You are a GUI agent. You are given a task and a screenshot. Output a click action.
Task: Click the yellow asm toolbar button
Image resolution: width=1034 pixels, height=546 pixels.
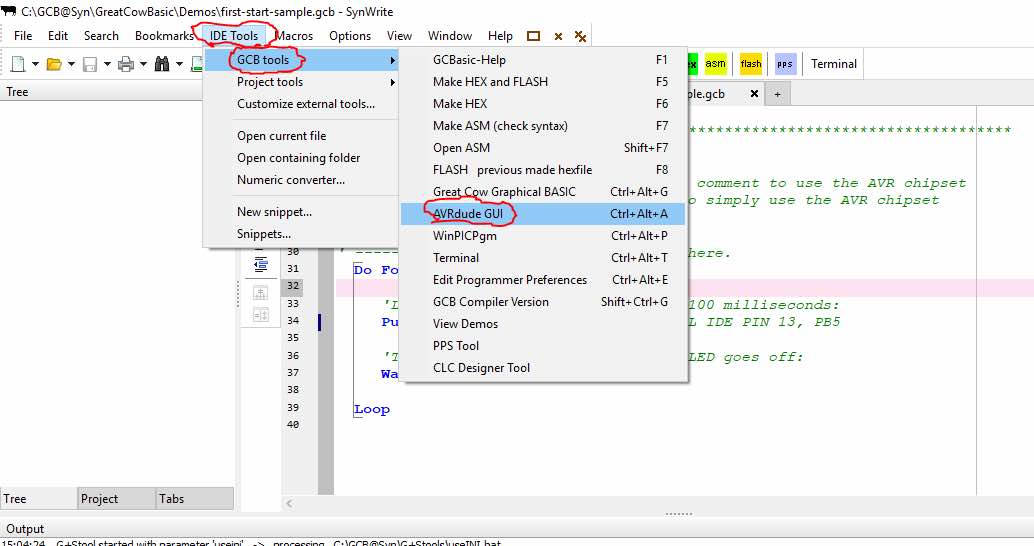pos(715,64)
